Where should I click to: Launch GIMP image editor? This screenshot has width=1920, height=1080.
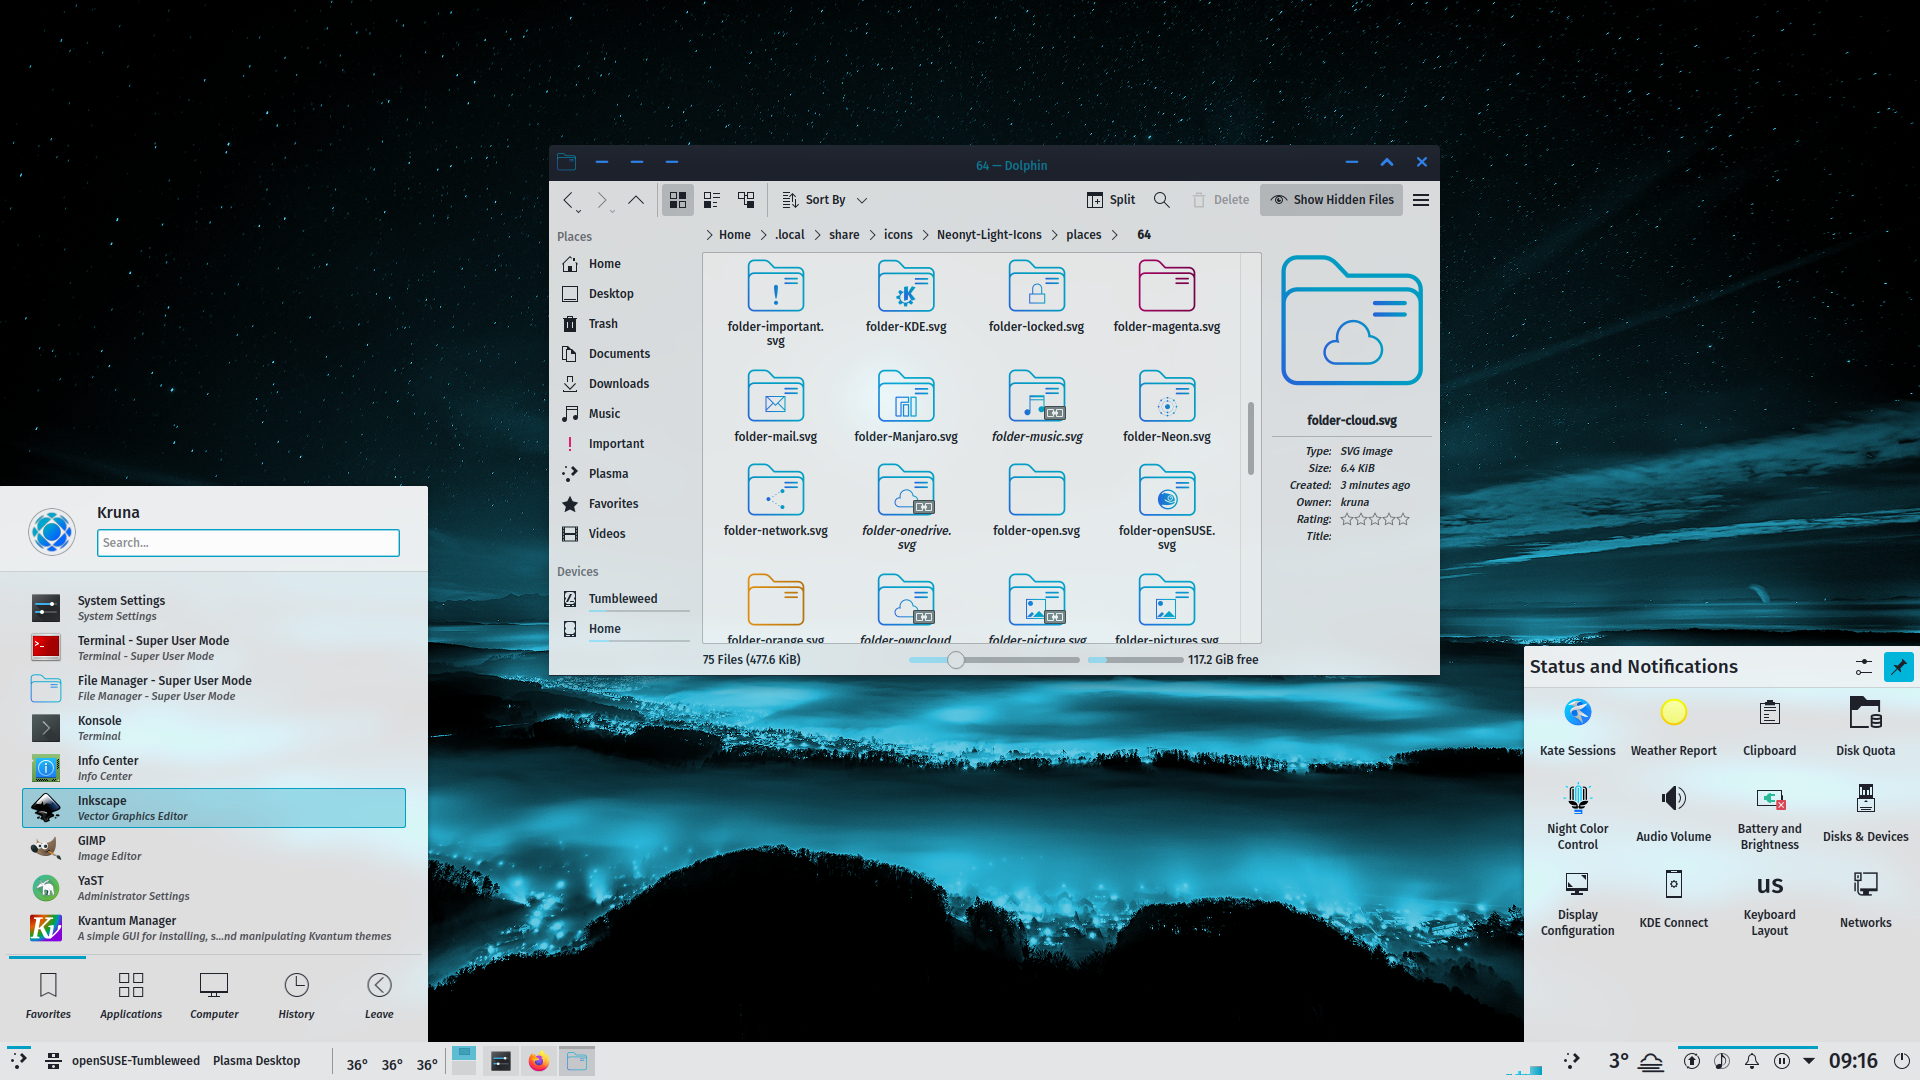click(214, 848)
